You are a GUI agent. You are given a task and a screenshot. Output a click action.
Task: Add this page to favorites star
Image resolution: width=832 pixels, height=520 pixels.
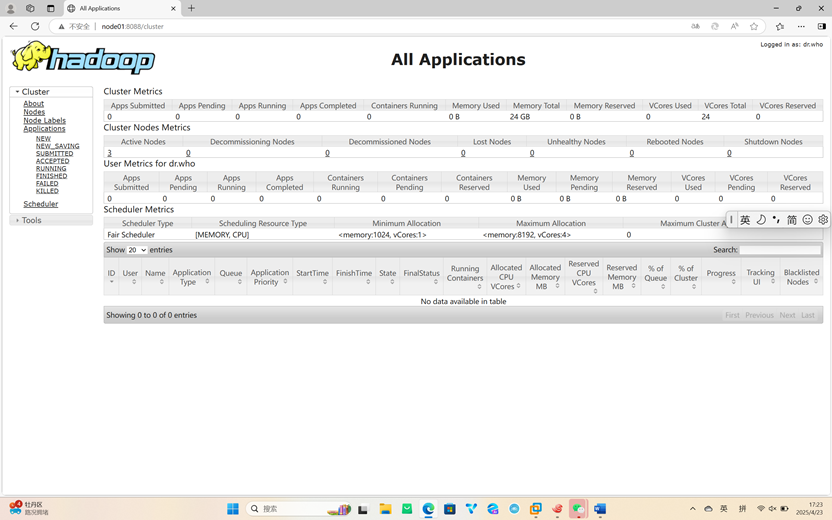754,26
